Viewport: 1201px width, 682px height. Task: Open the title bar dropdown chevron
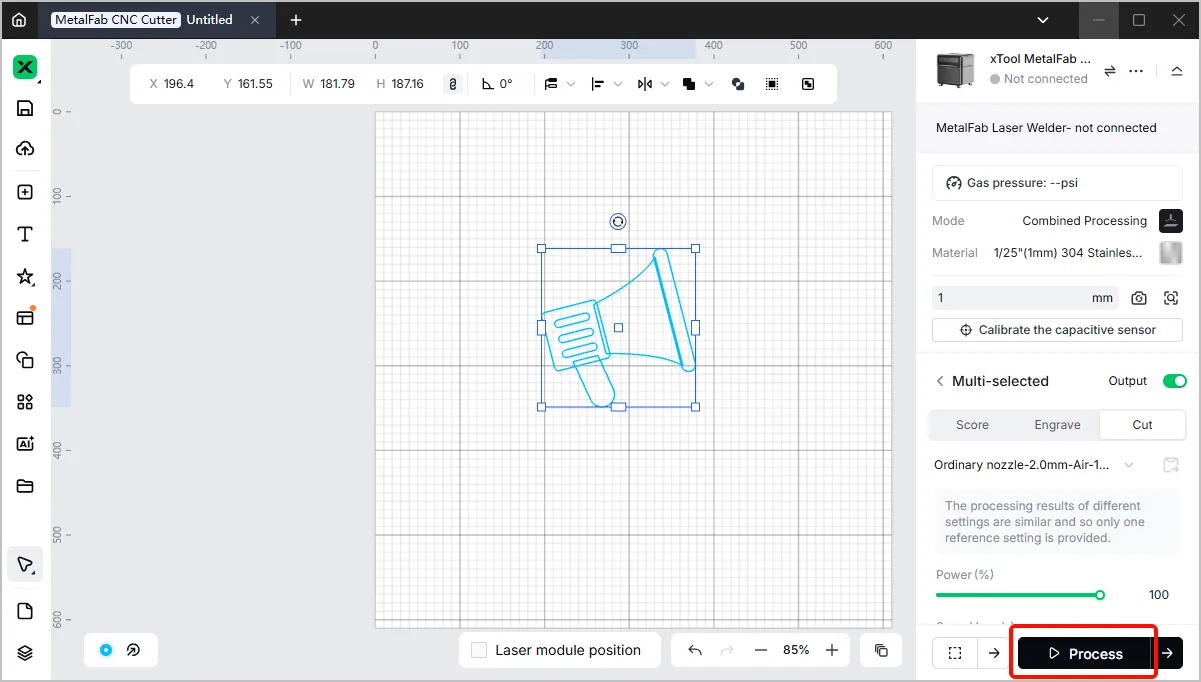[x=1044, y=19]
